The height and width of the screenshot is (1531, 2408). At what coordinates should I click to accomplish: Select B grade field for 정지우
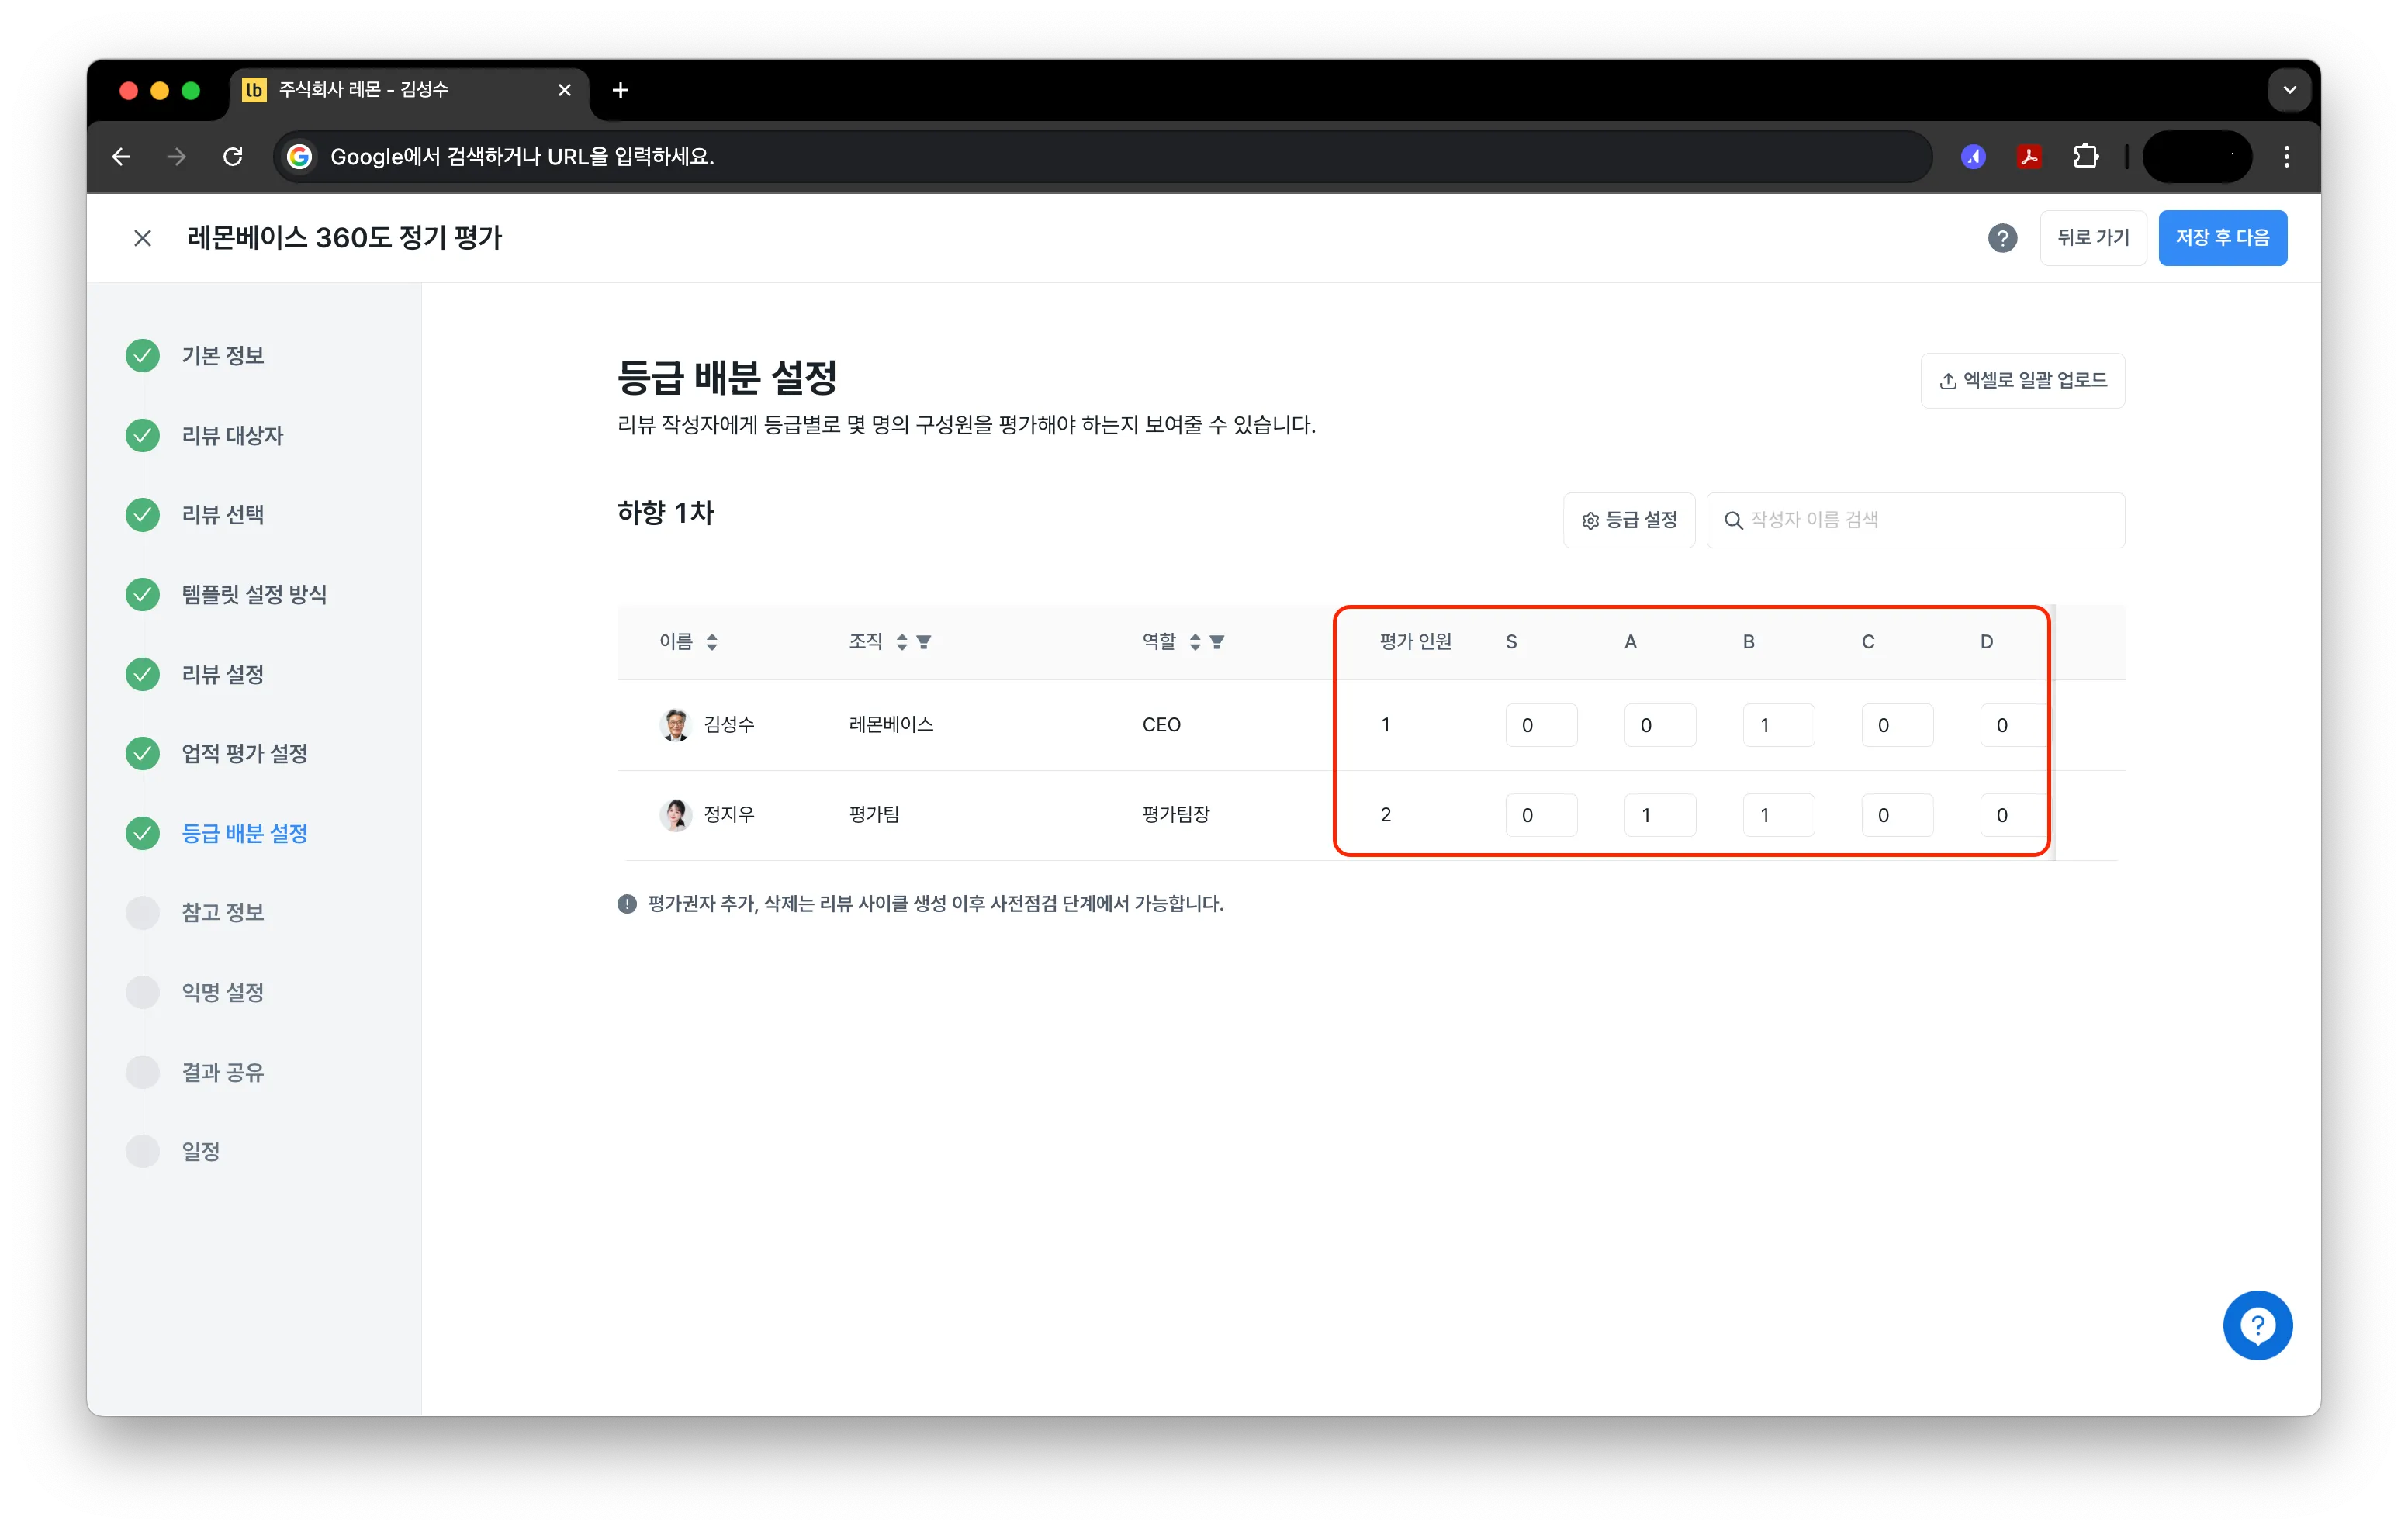coord(1778,815)
